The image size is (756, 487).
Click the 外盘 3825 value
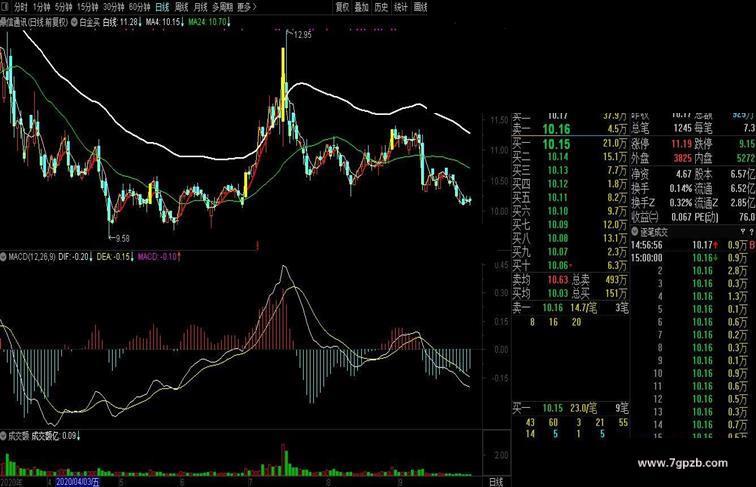pos(682,158)
